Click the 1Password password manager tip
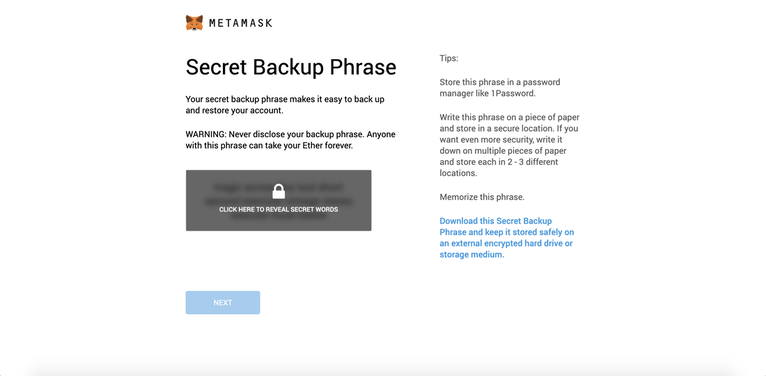This screenshot has height=376, width=766. (x=500, y=87)
